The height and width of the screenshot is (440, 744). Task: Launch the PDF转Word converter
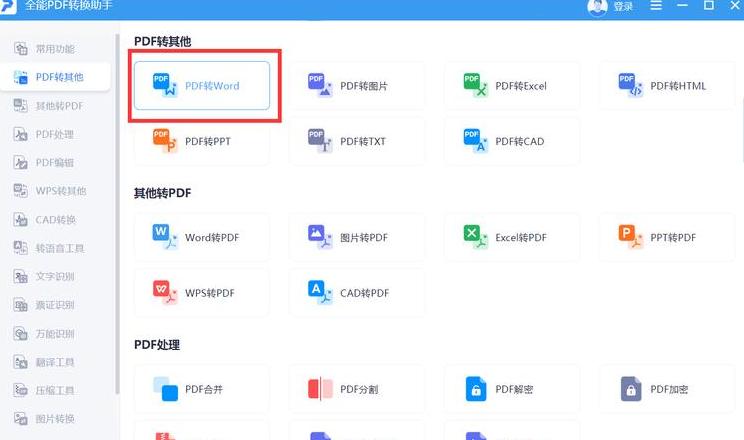tap(202, 85)
